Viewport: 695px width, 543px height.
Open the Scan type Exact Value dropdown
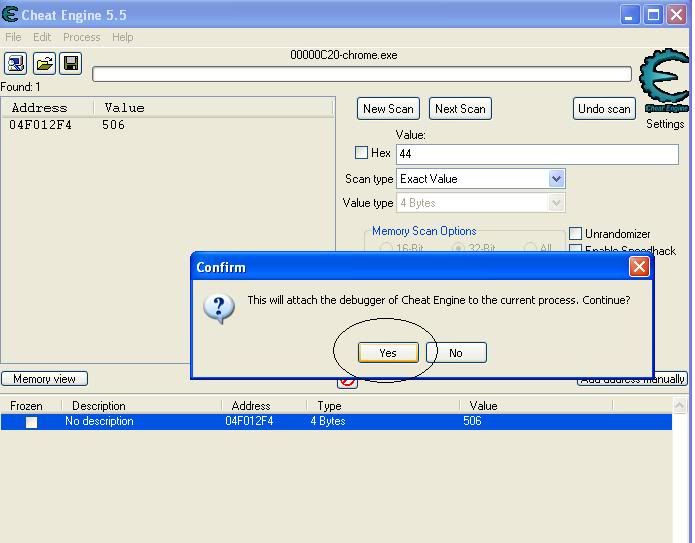tap(556, 179)
